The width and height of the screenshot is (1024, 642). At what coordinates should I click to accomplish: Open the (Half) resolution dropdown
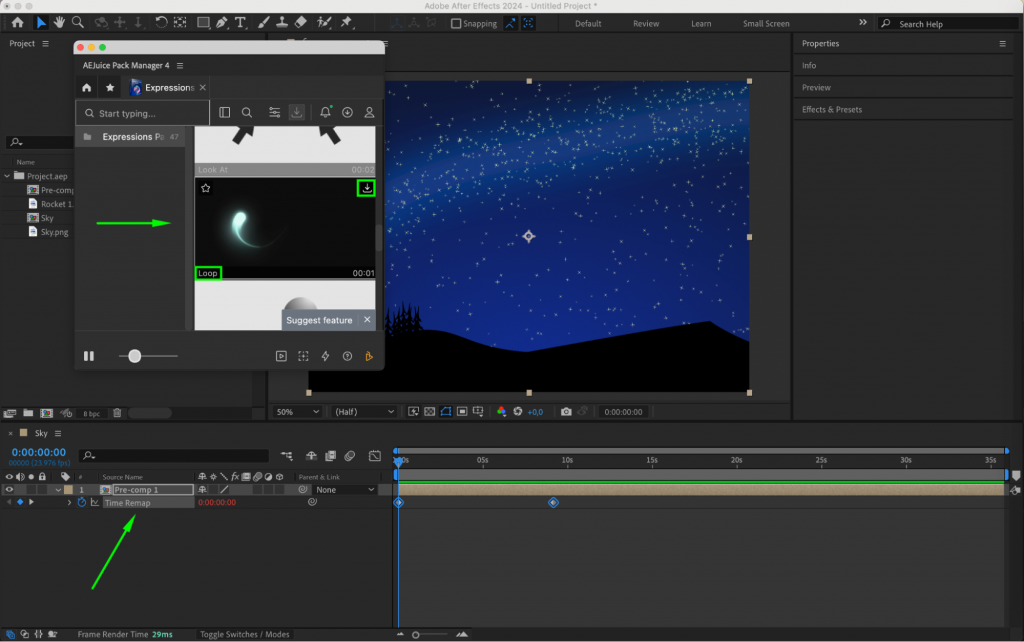tap(363, 411)
